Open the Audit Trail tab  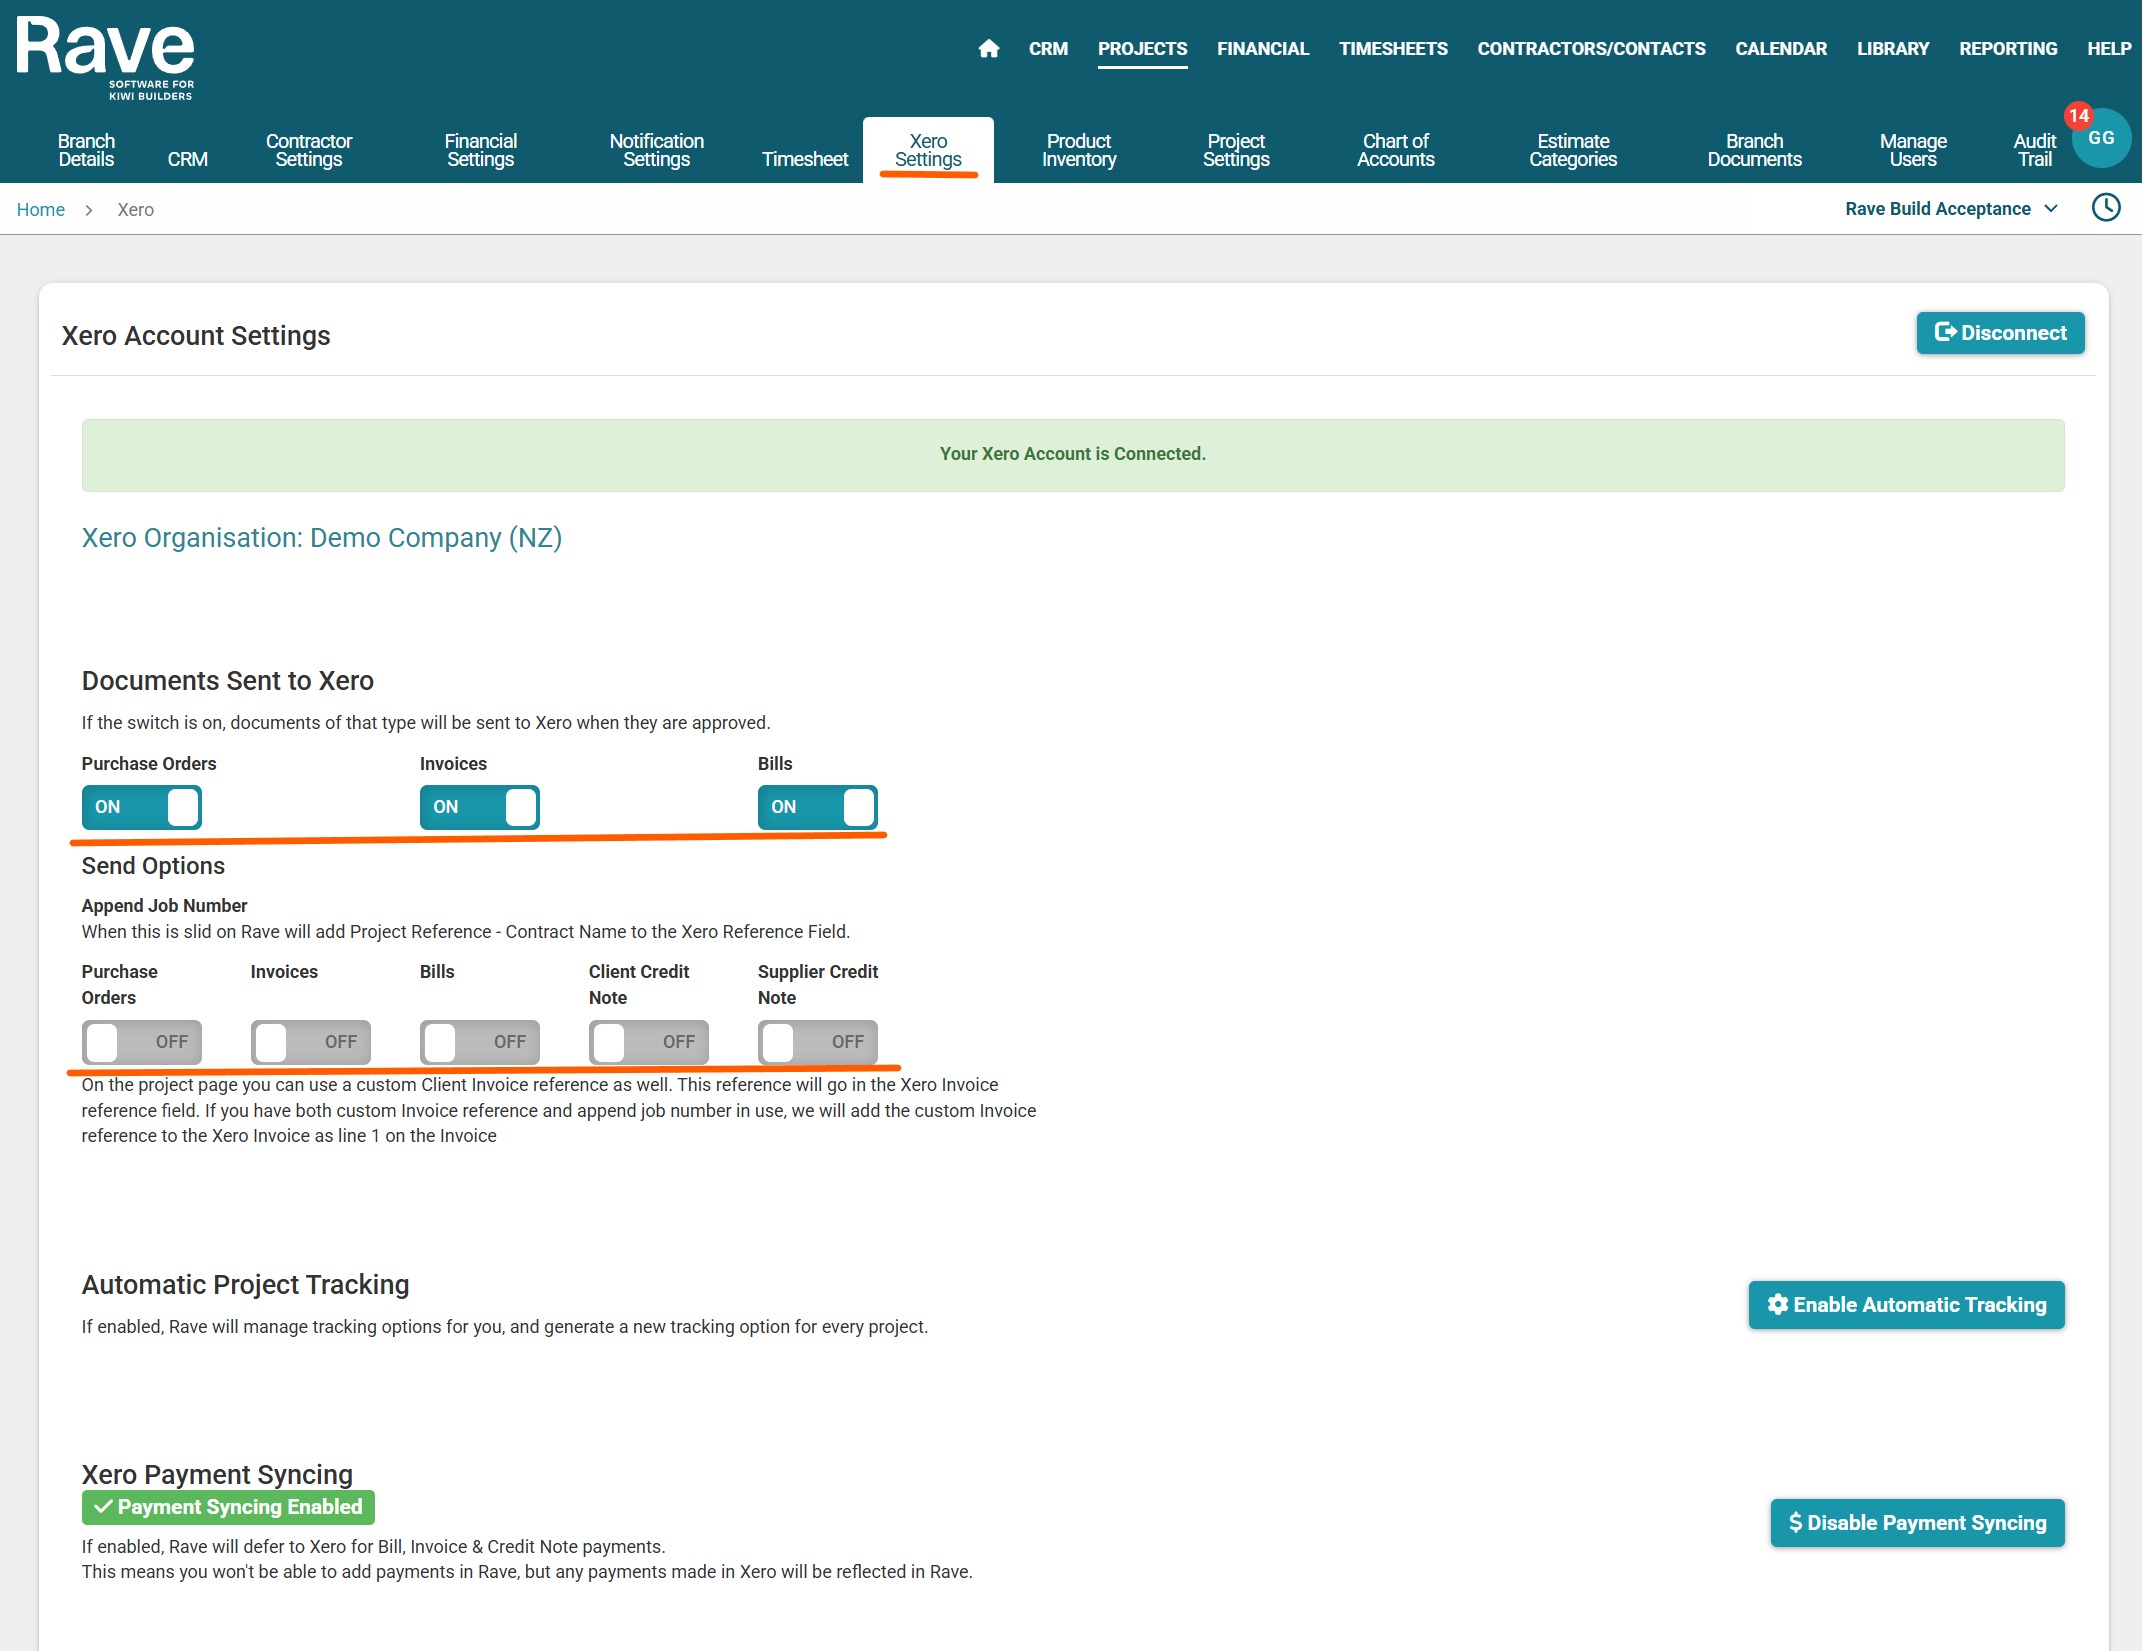pyautogui.click(x=2033, y=150)
